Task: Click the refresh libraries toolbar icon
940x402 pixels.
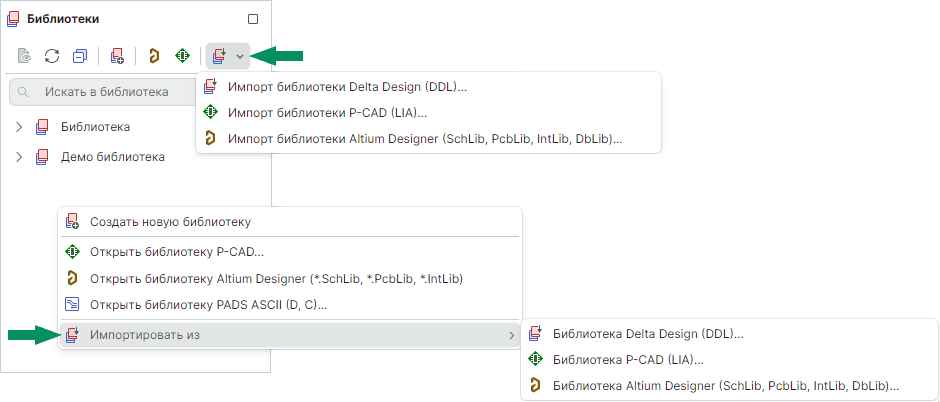Action: click(52, 56)
